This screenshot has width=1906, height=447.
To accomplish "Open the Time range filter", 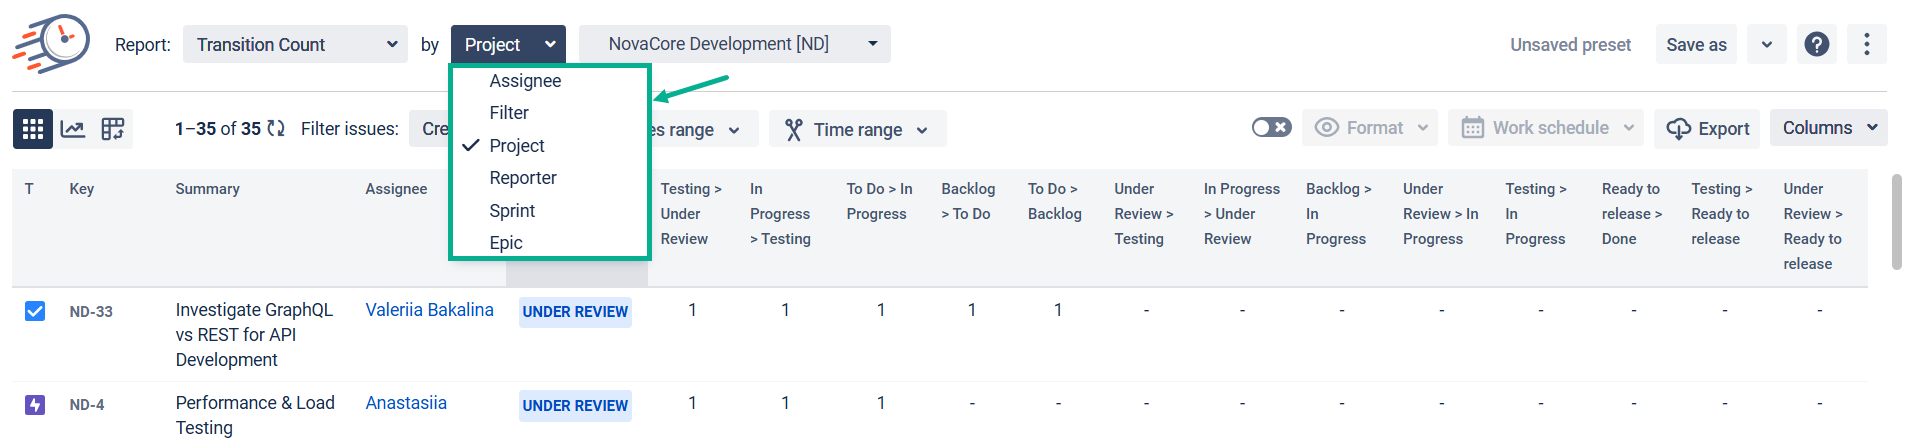I will [857, 130].
